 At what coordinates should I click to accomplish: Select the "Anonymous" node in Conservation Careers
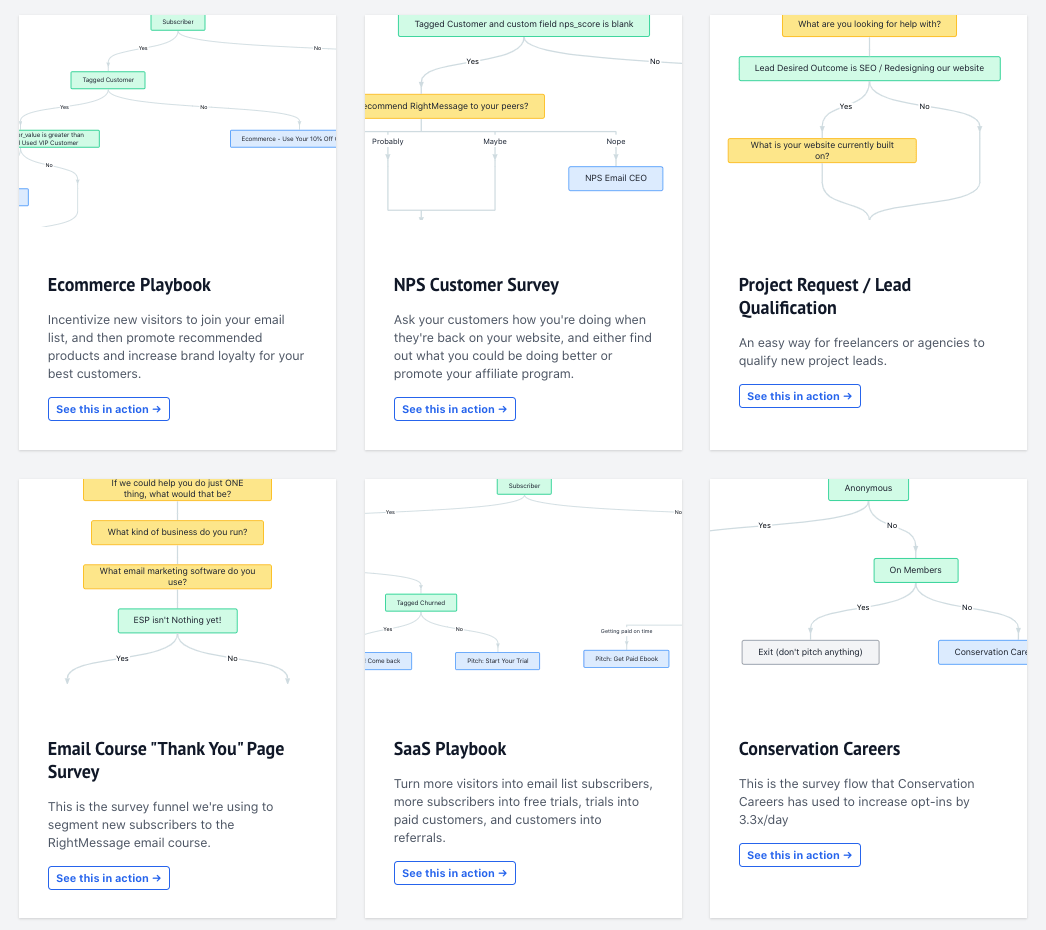867,488
